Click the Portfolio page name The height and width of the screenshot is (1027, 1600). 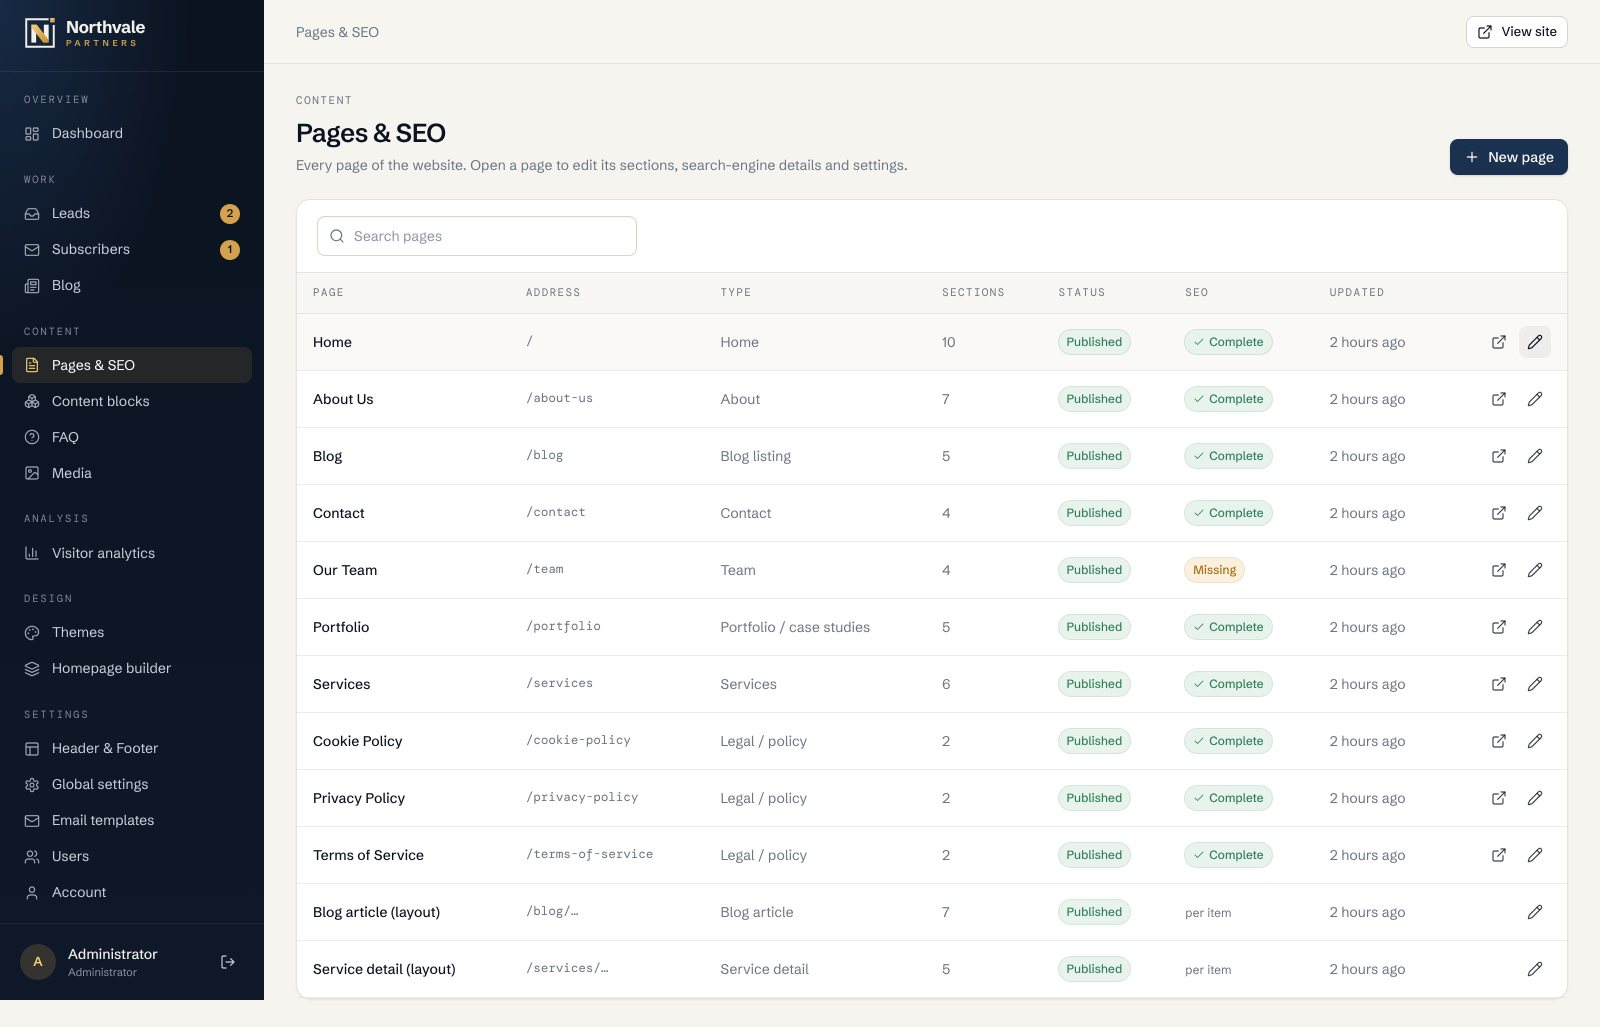click(x=341, y=627)
